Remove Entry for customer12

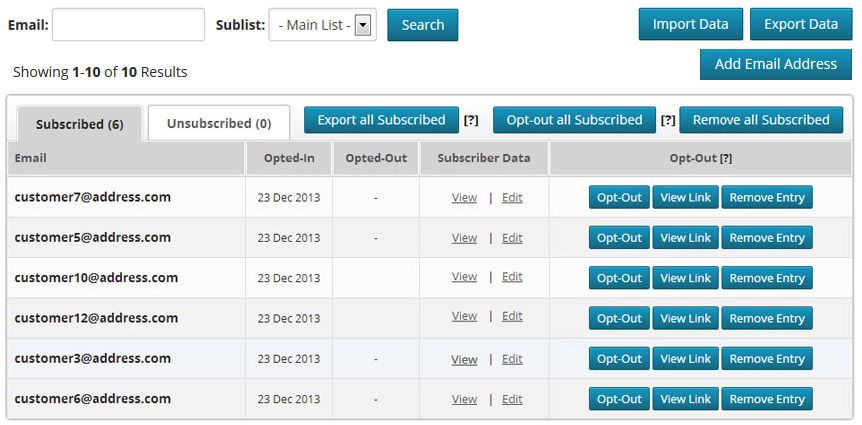coord(767,318)
